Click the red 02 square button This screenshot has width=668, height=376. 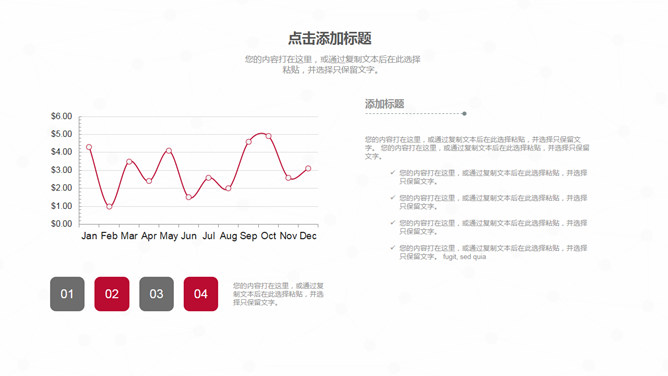(112, 294)
